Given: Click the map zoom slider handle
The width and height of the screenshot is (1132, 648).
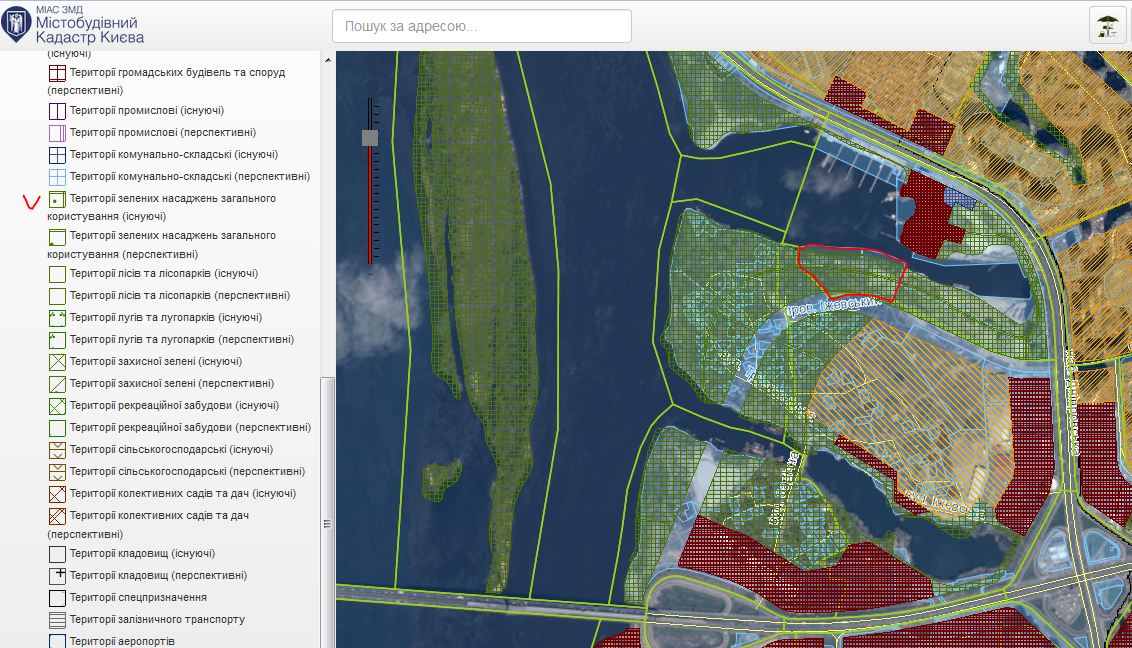Looking at the screenshot, I should (x=370, y=138).
